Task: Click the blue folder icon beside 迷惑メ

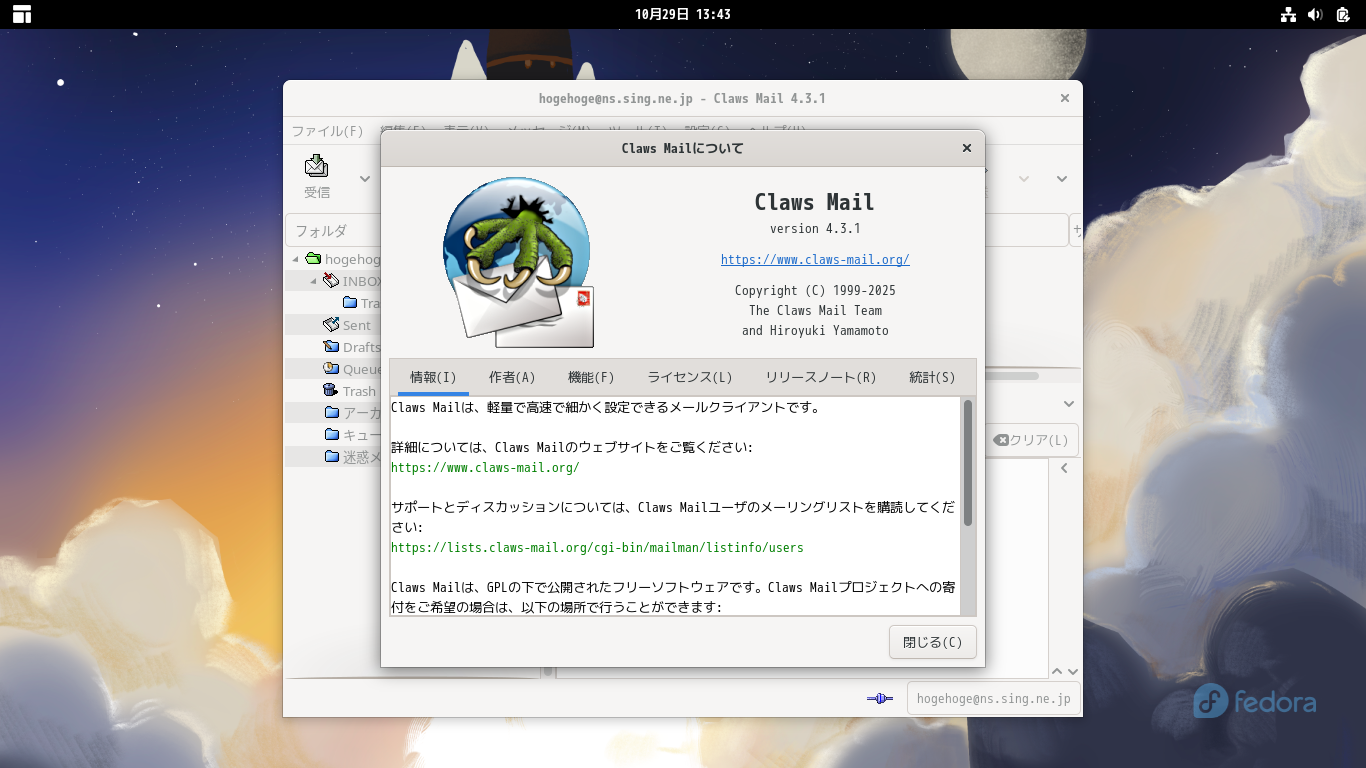Action: pos(332,457)
